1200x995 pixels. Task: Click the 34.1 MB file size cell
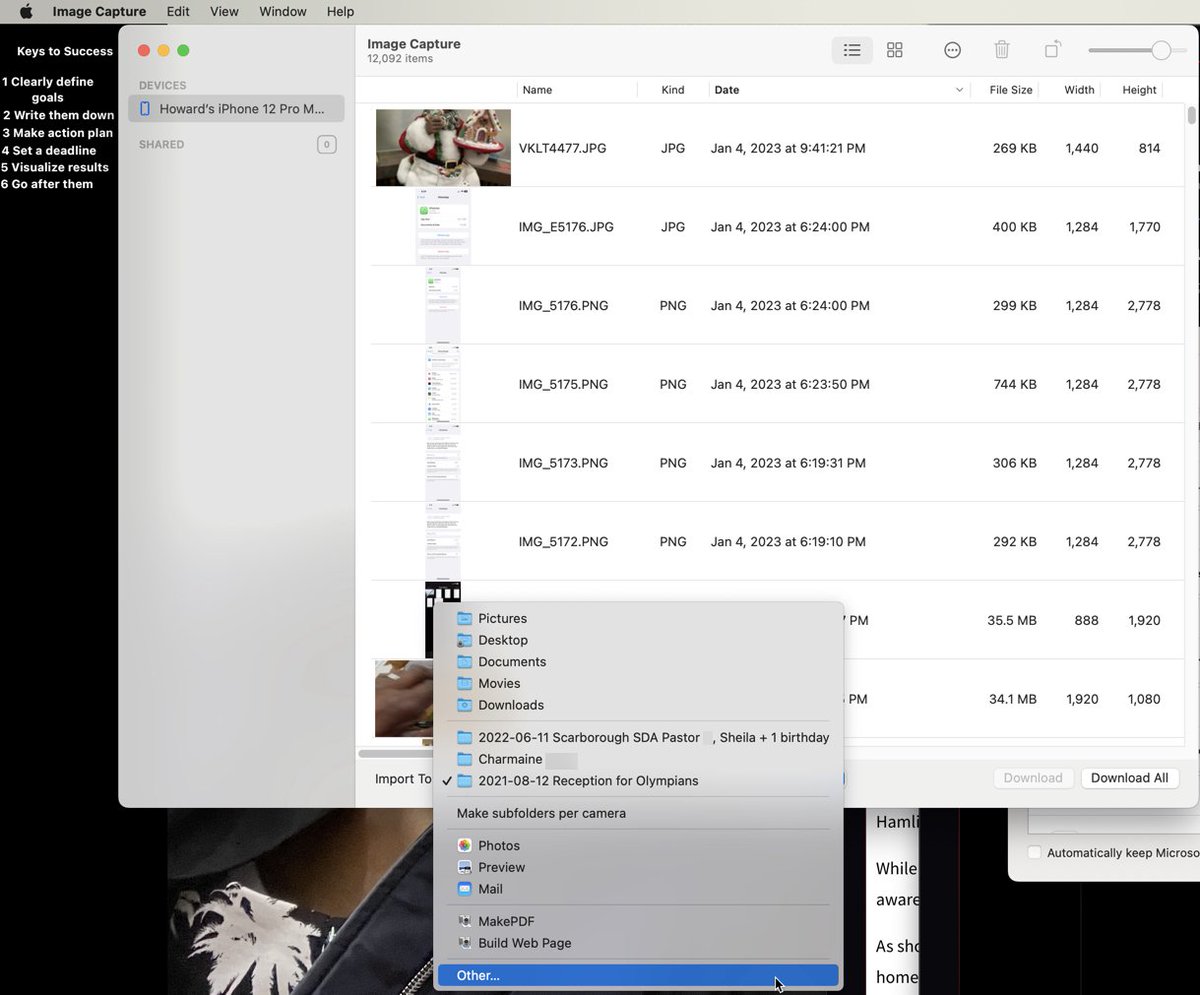click(x=1012, y=699)
